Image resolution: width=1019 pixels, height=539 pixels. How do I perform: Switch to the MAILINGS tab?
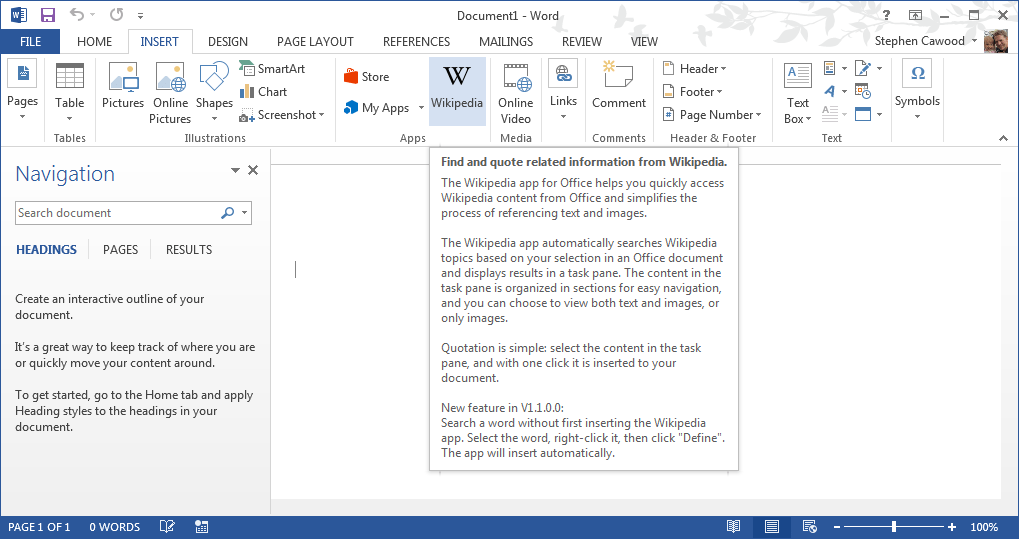506,42
